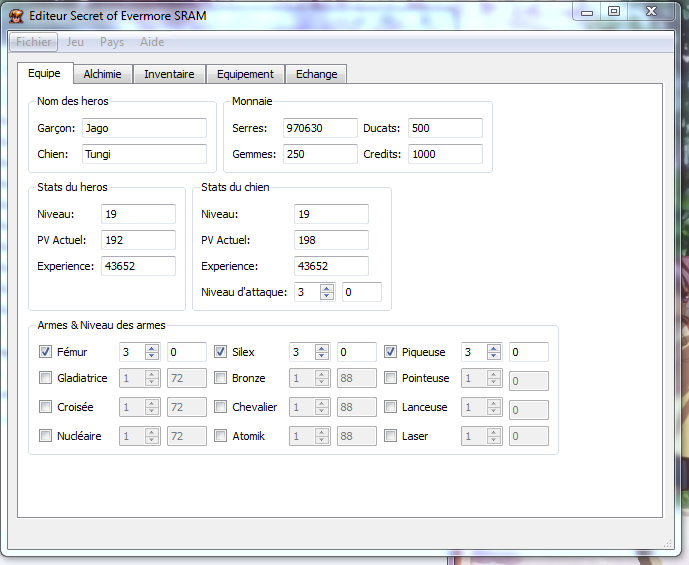Click the app icon in title bar
Image resolution: width=689 pixels, height=565 pixels.
[16, 15]
